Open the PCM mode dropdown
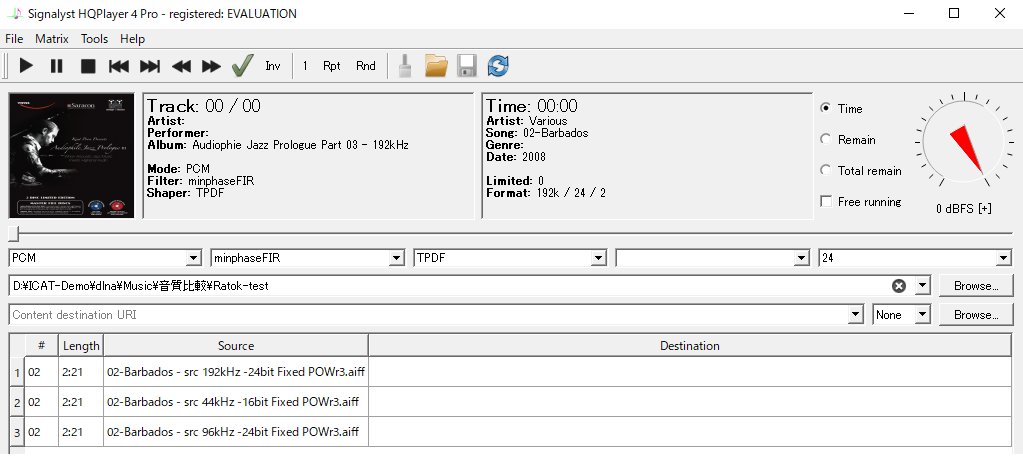The height and width of the screenshot is (461, 1023). (105, 258)
